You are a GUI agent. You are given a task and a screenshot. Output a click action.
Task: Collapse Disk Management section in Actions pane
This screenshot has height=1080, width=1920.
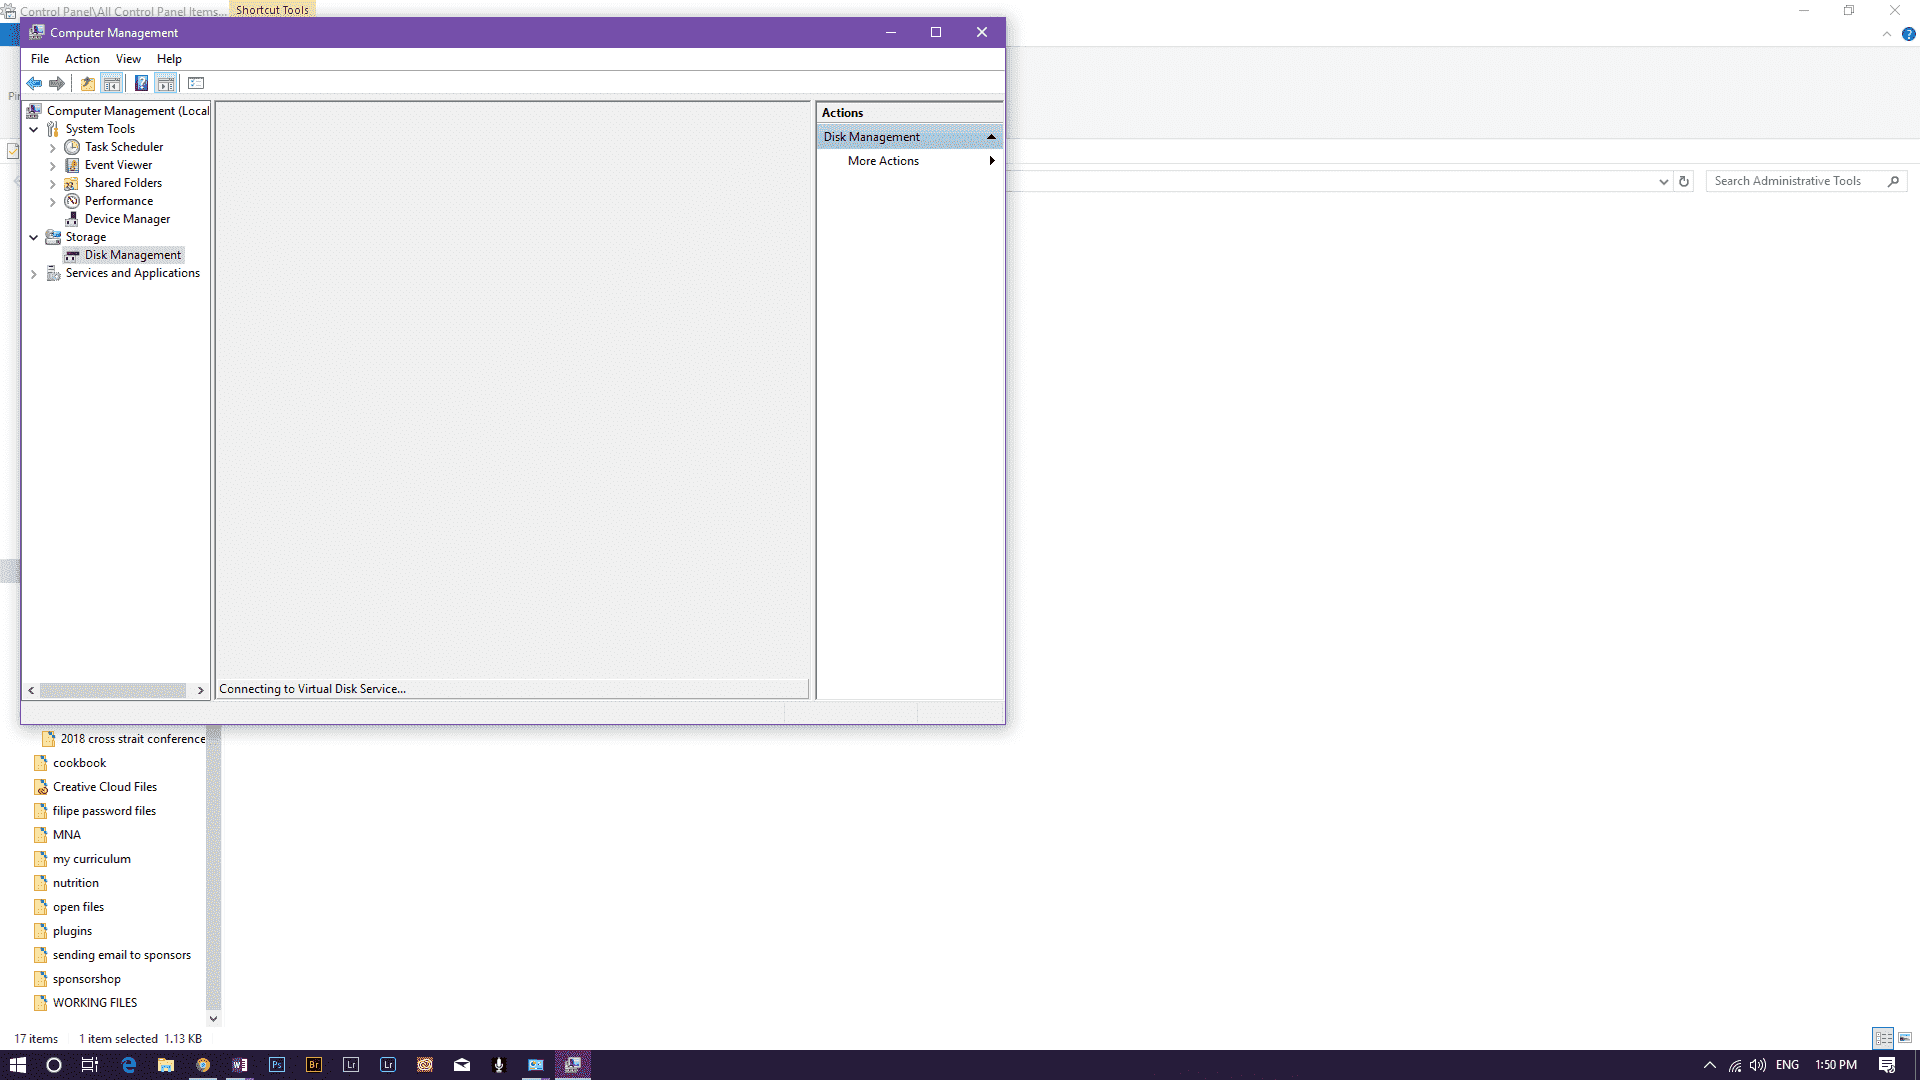(991, 137)
